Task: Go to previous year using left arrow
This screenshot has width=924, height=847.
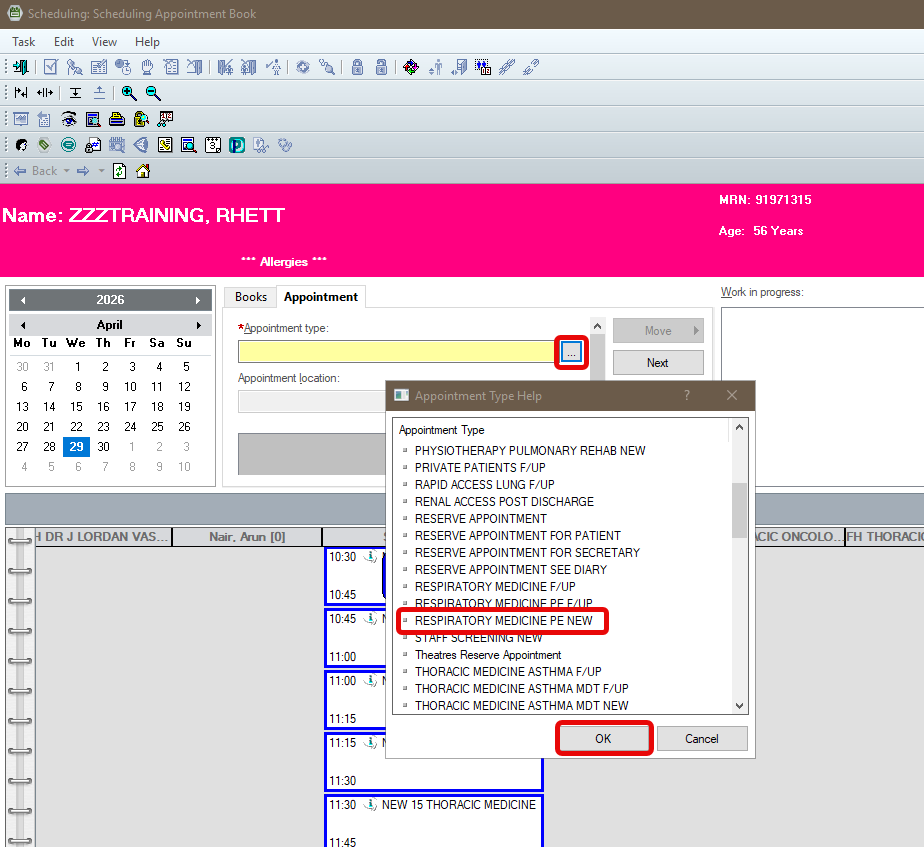Action: point(23,300)
